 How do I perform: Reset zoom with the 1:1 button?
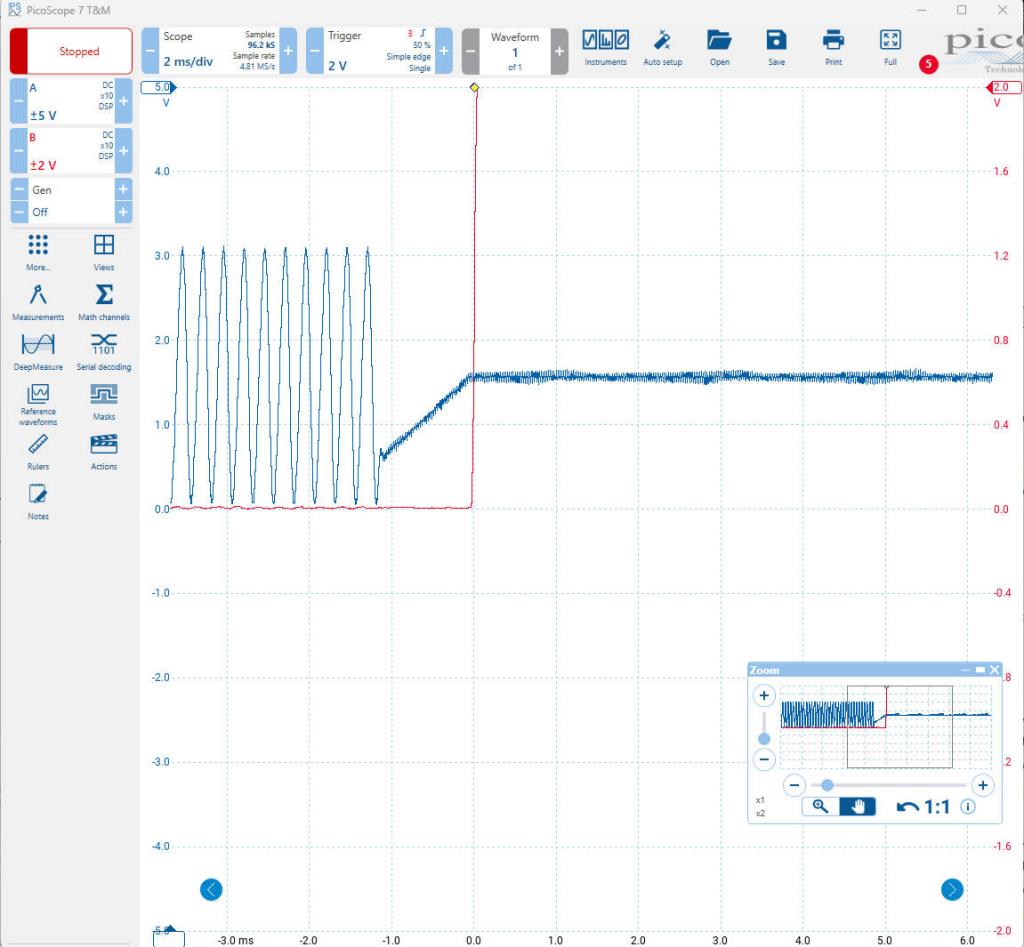point(924,807)
